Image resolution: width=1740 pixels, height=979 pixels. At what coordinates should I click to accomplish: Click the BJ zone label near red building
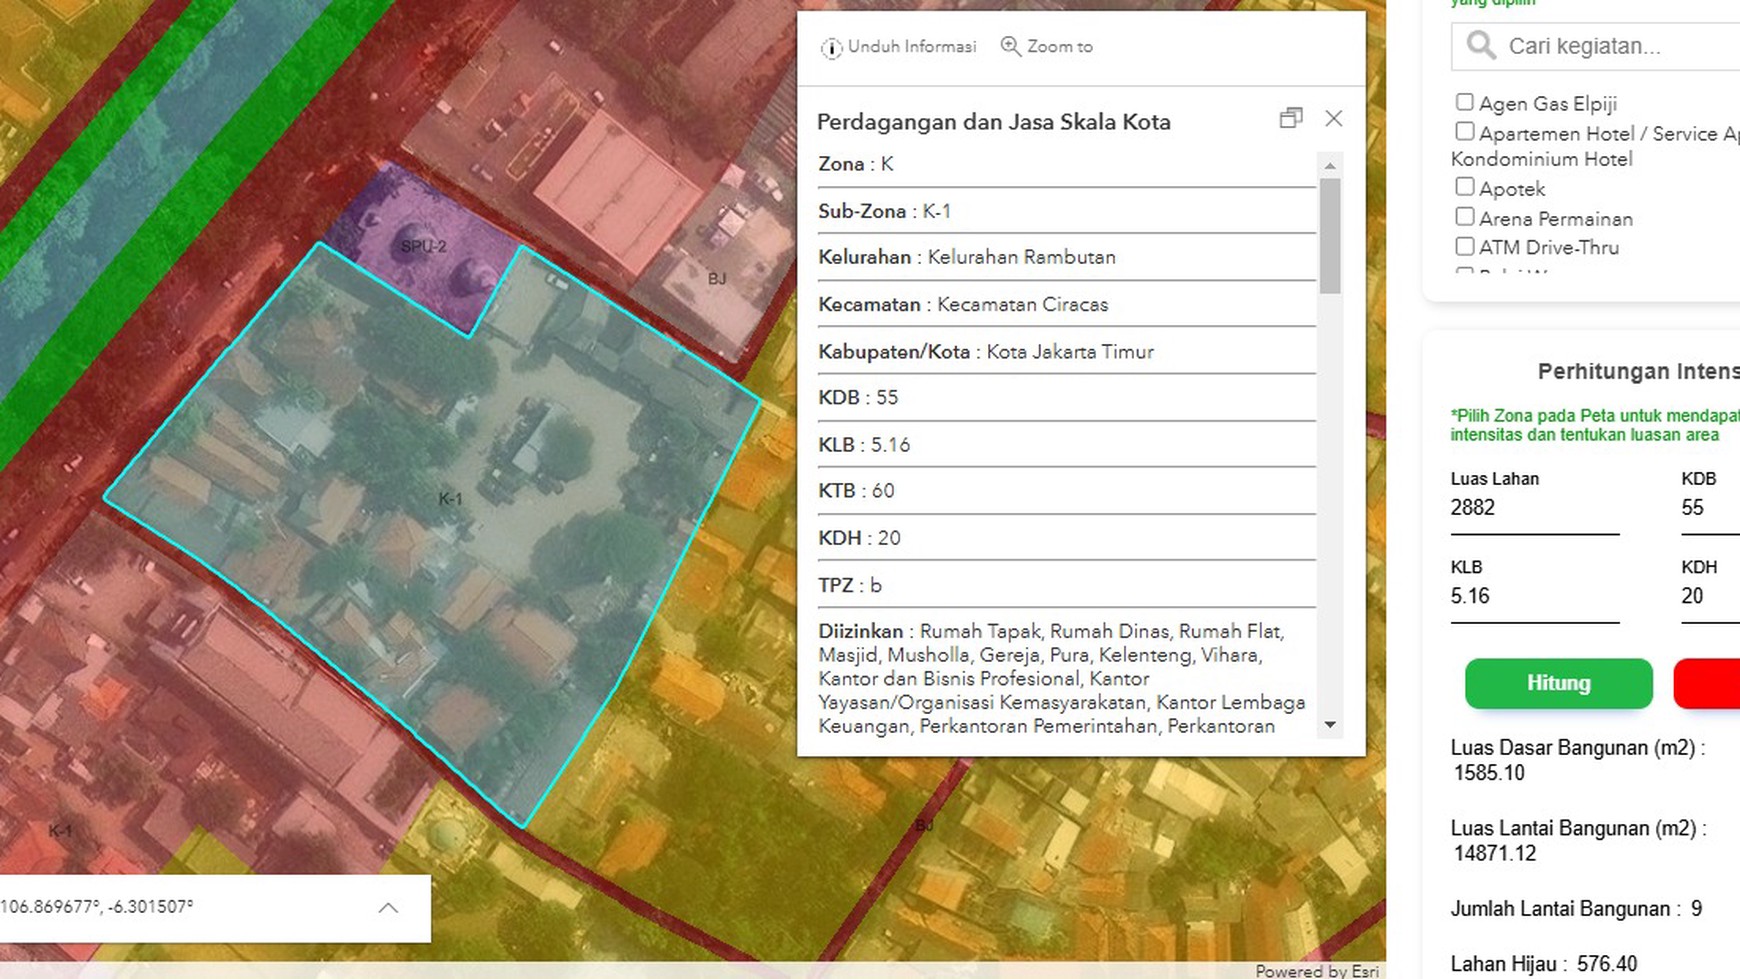(x=716, y=279)
